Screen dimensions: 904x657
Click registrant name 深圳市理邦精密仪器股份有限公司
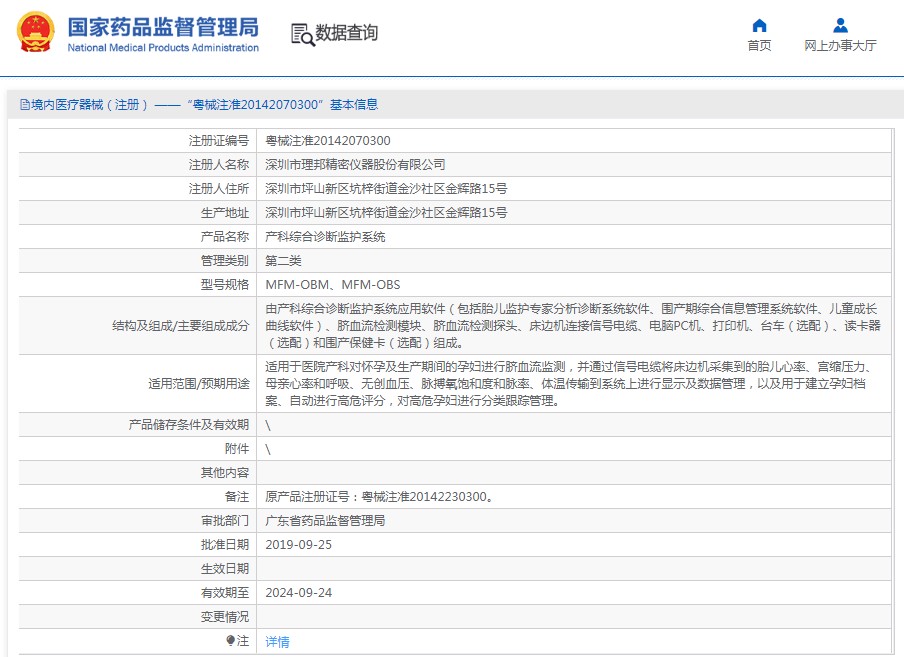pos(355,165)
